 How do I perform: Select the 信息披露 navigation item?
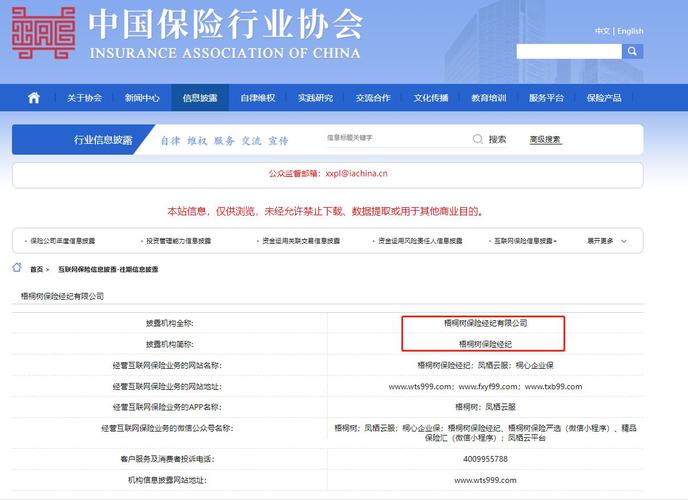[x=200, y=98]
